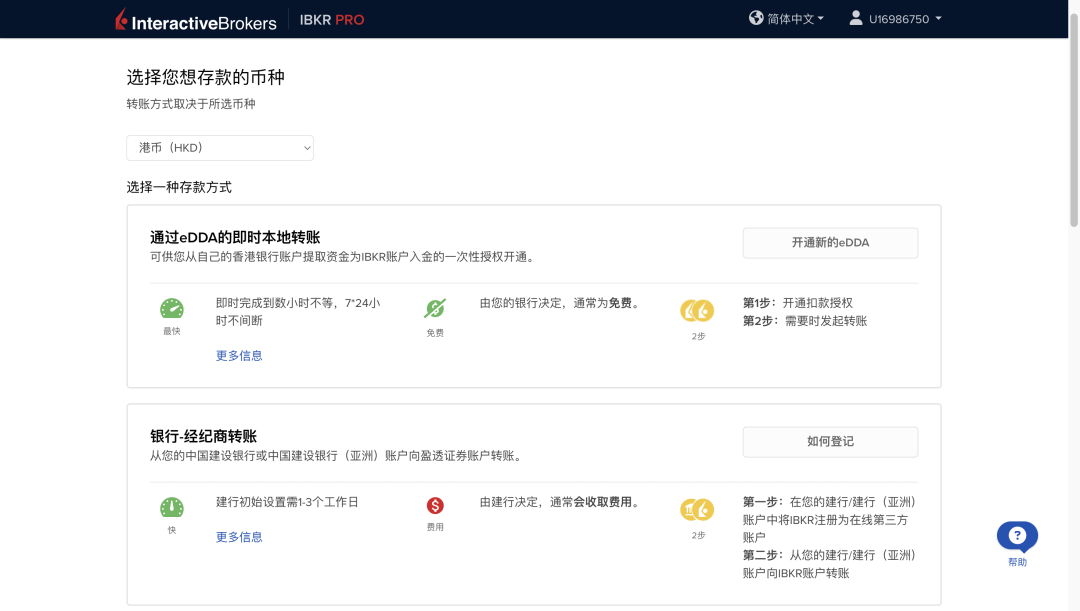The width and height of the screenshot is (1080, 611).
Task: Click the green speedometer icon for eDDA
Action: (172, 309)
